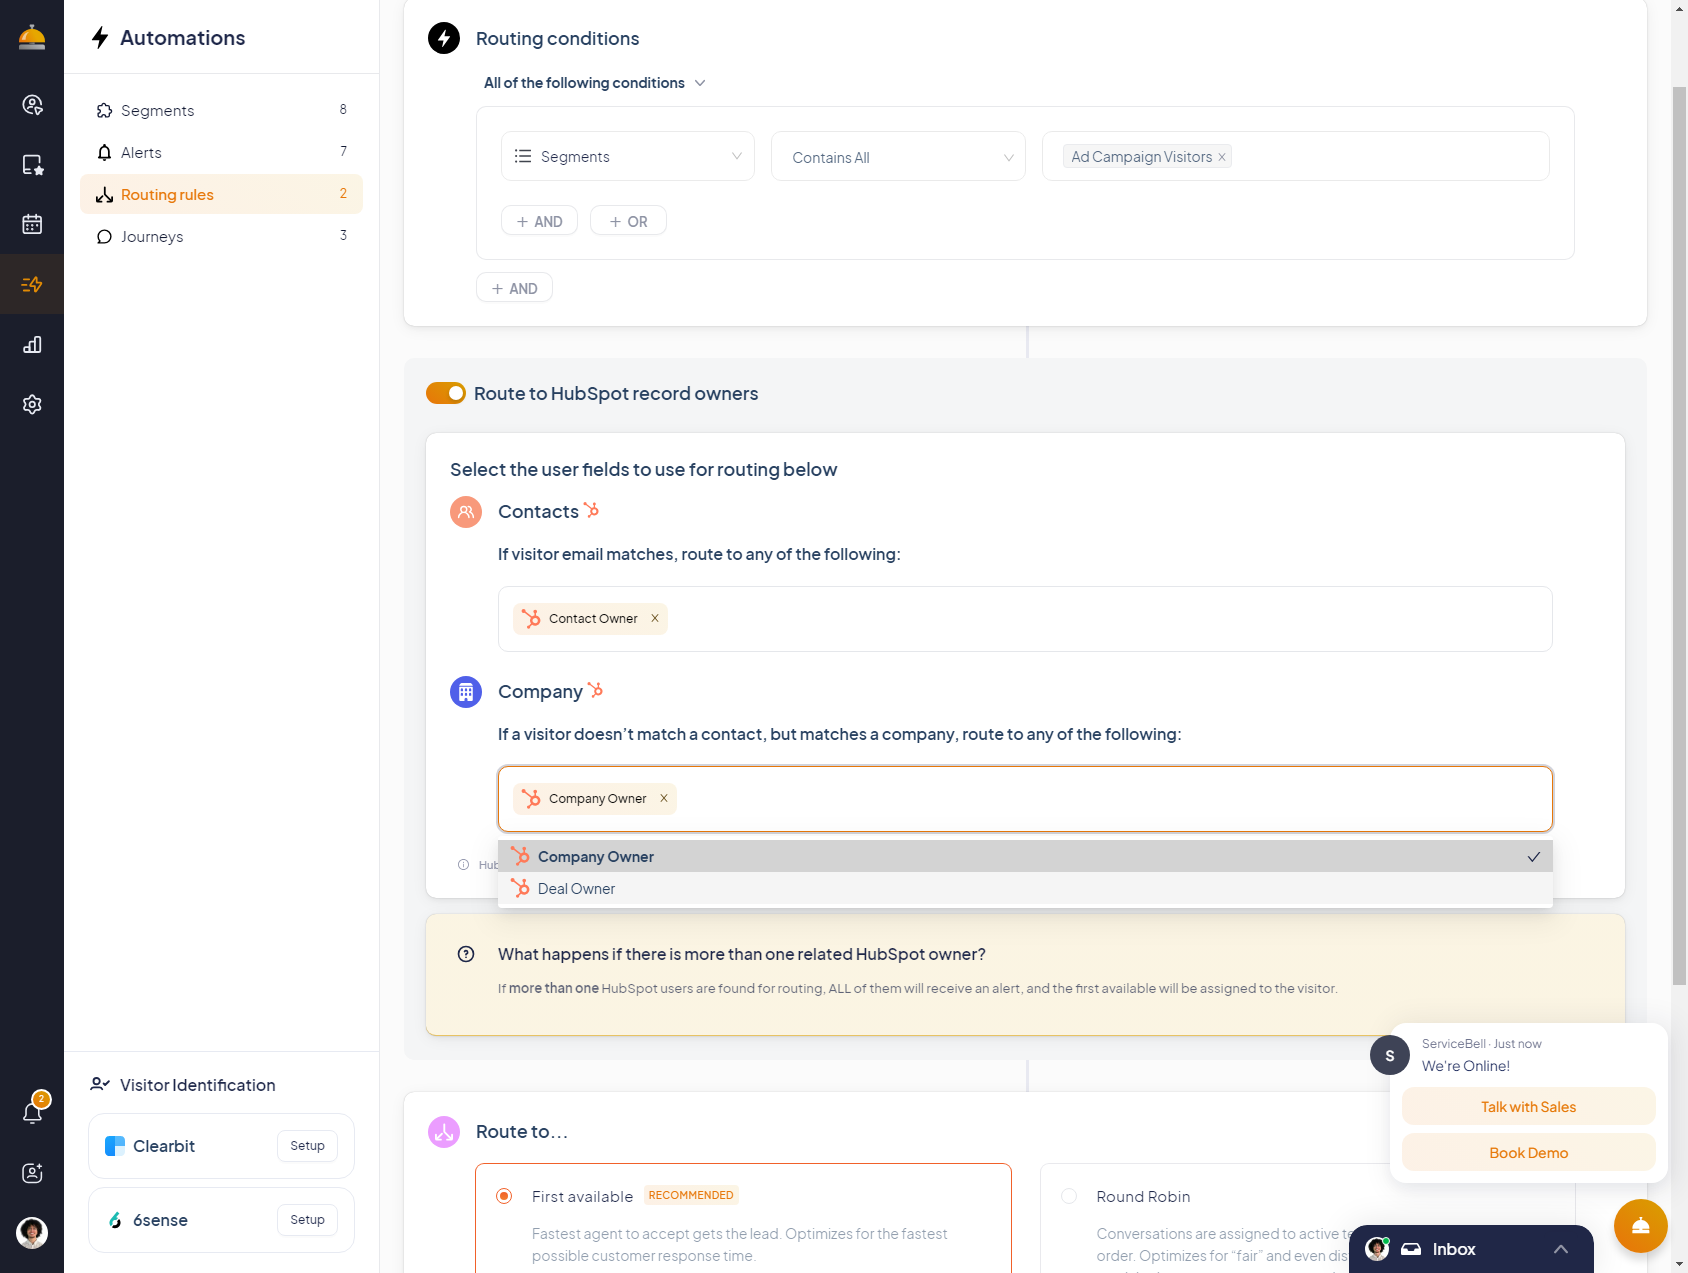
Task: Open the user avatar at sidebar bottom
Action: point(32,1232)
